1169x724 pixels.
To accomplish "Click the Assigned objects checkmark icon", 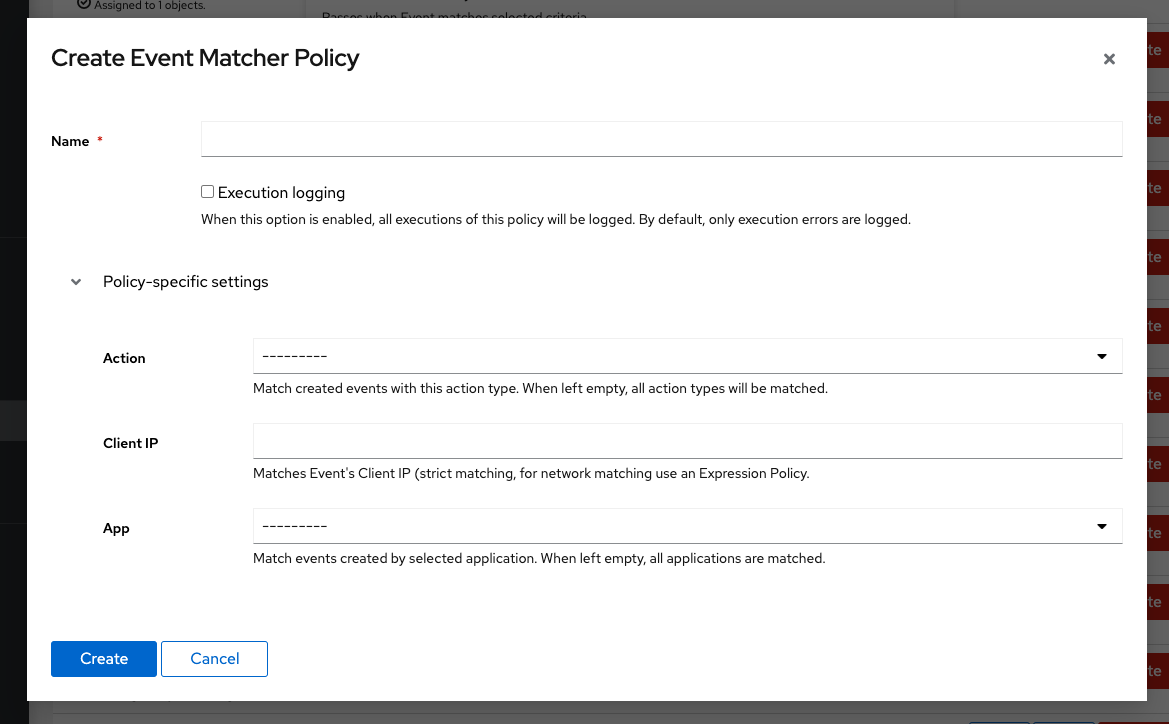I will 84,5.
